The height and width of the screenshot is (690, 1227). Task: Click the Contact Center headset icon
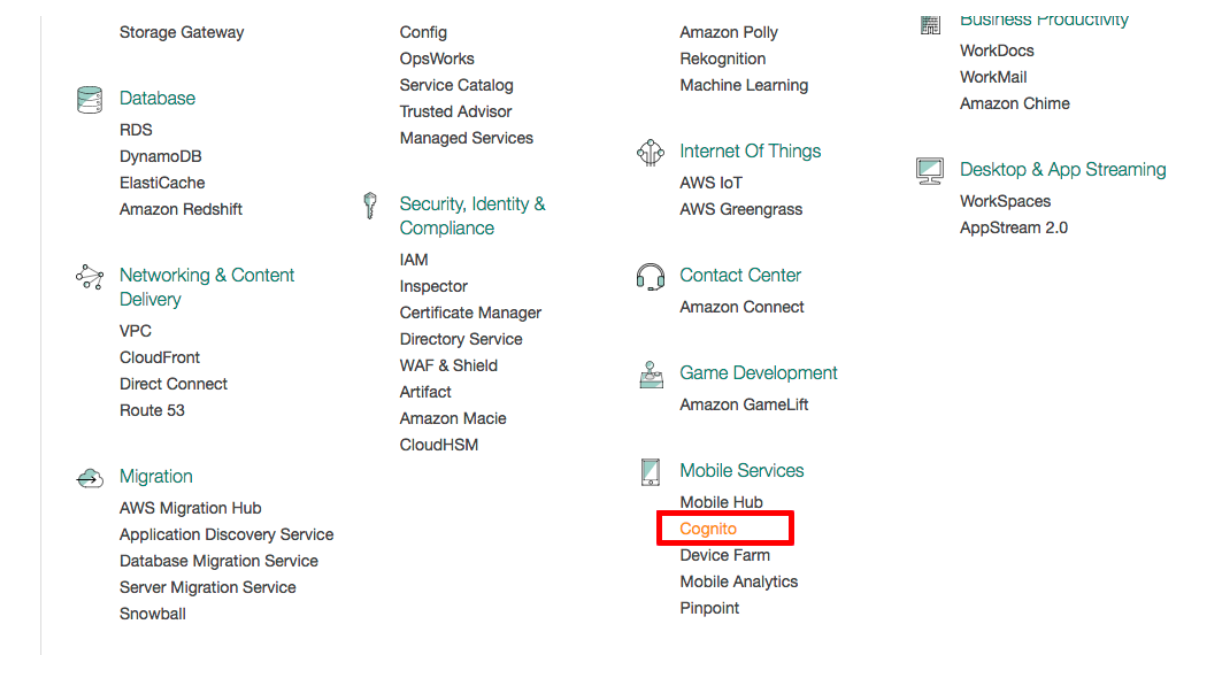click(650, 276)
